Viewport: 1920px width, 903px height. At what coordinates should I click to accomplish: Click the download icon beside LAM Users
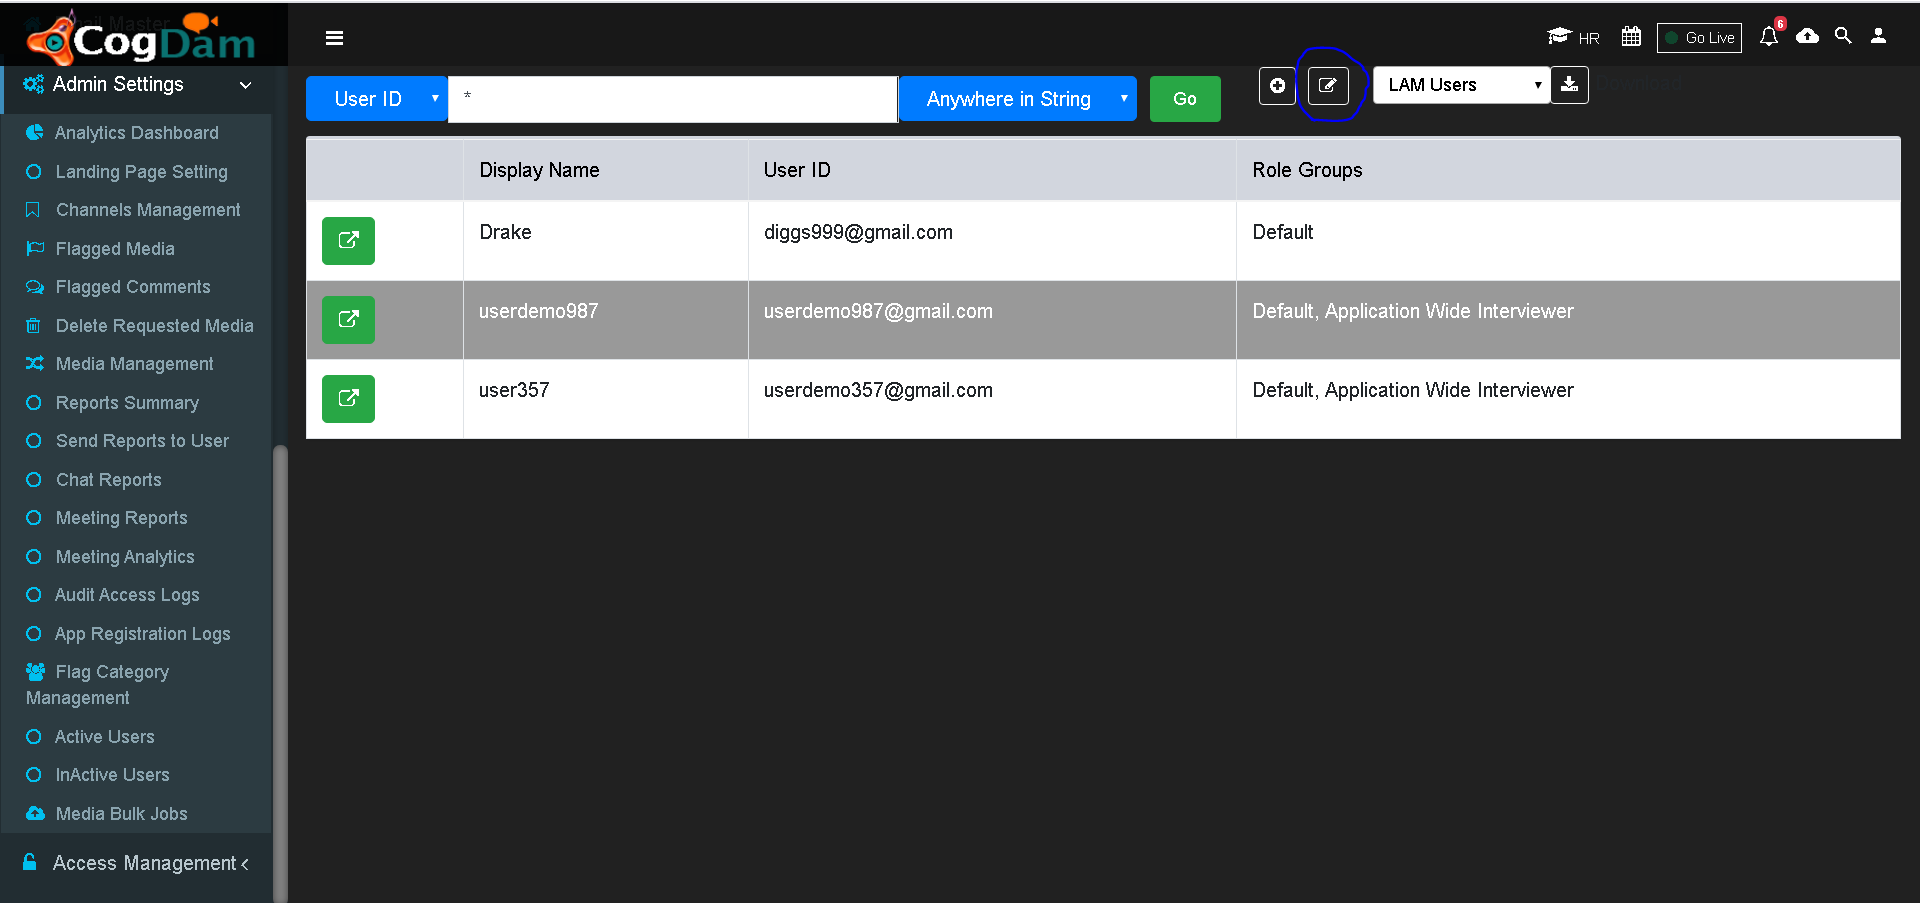pyautogui.click(x=1570, y=85)
